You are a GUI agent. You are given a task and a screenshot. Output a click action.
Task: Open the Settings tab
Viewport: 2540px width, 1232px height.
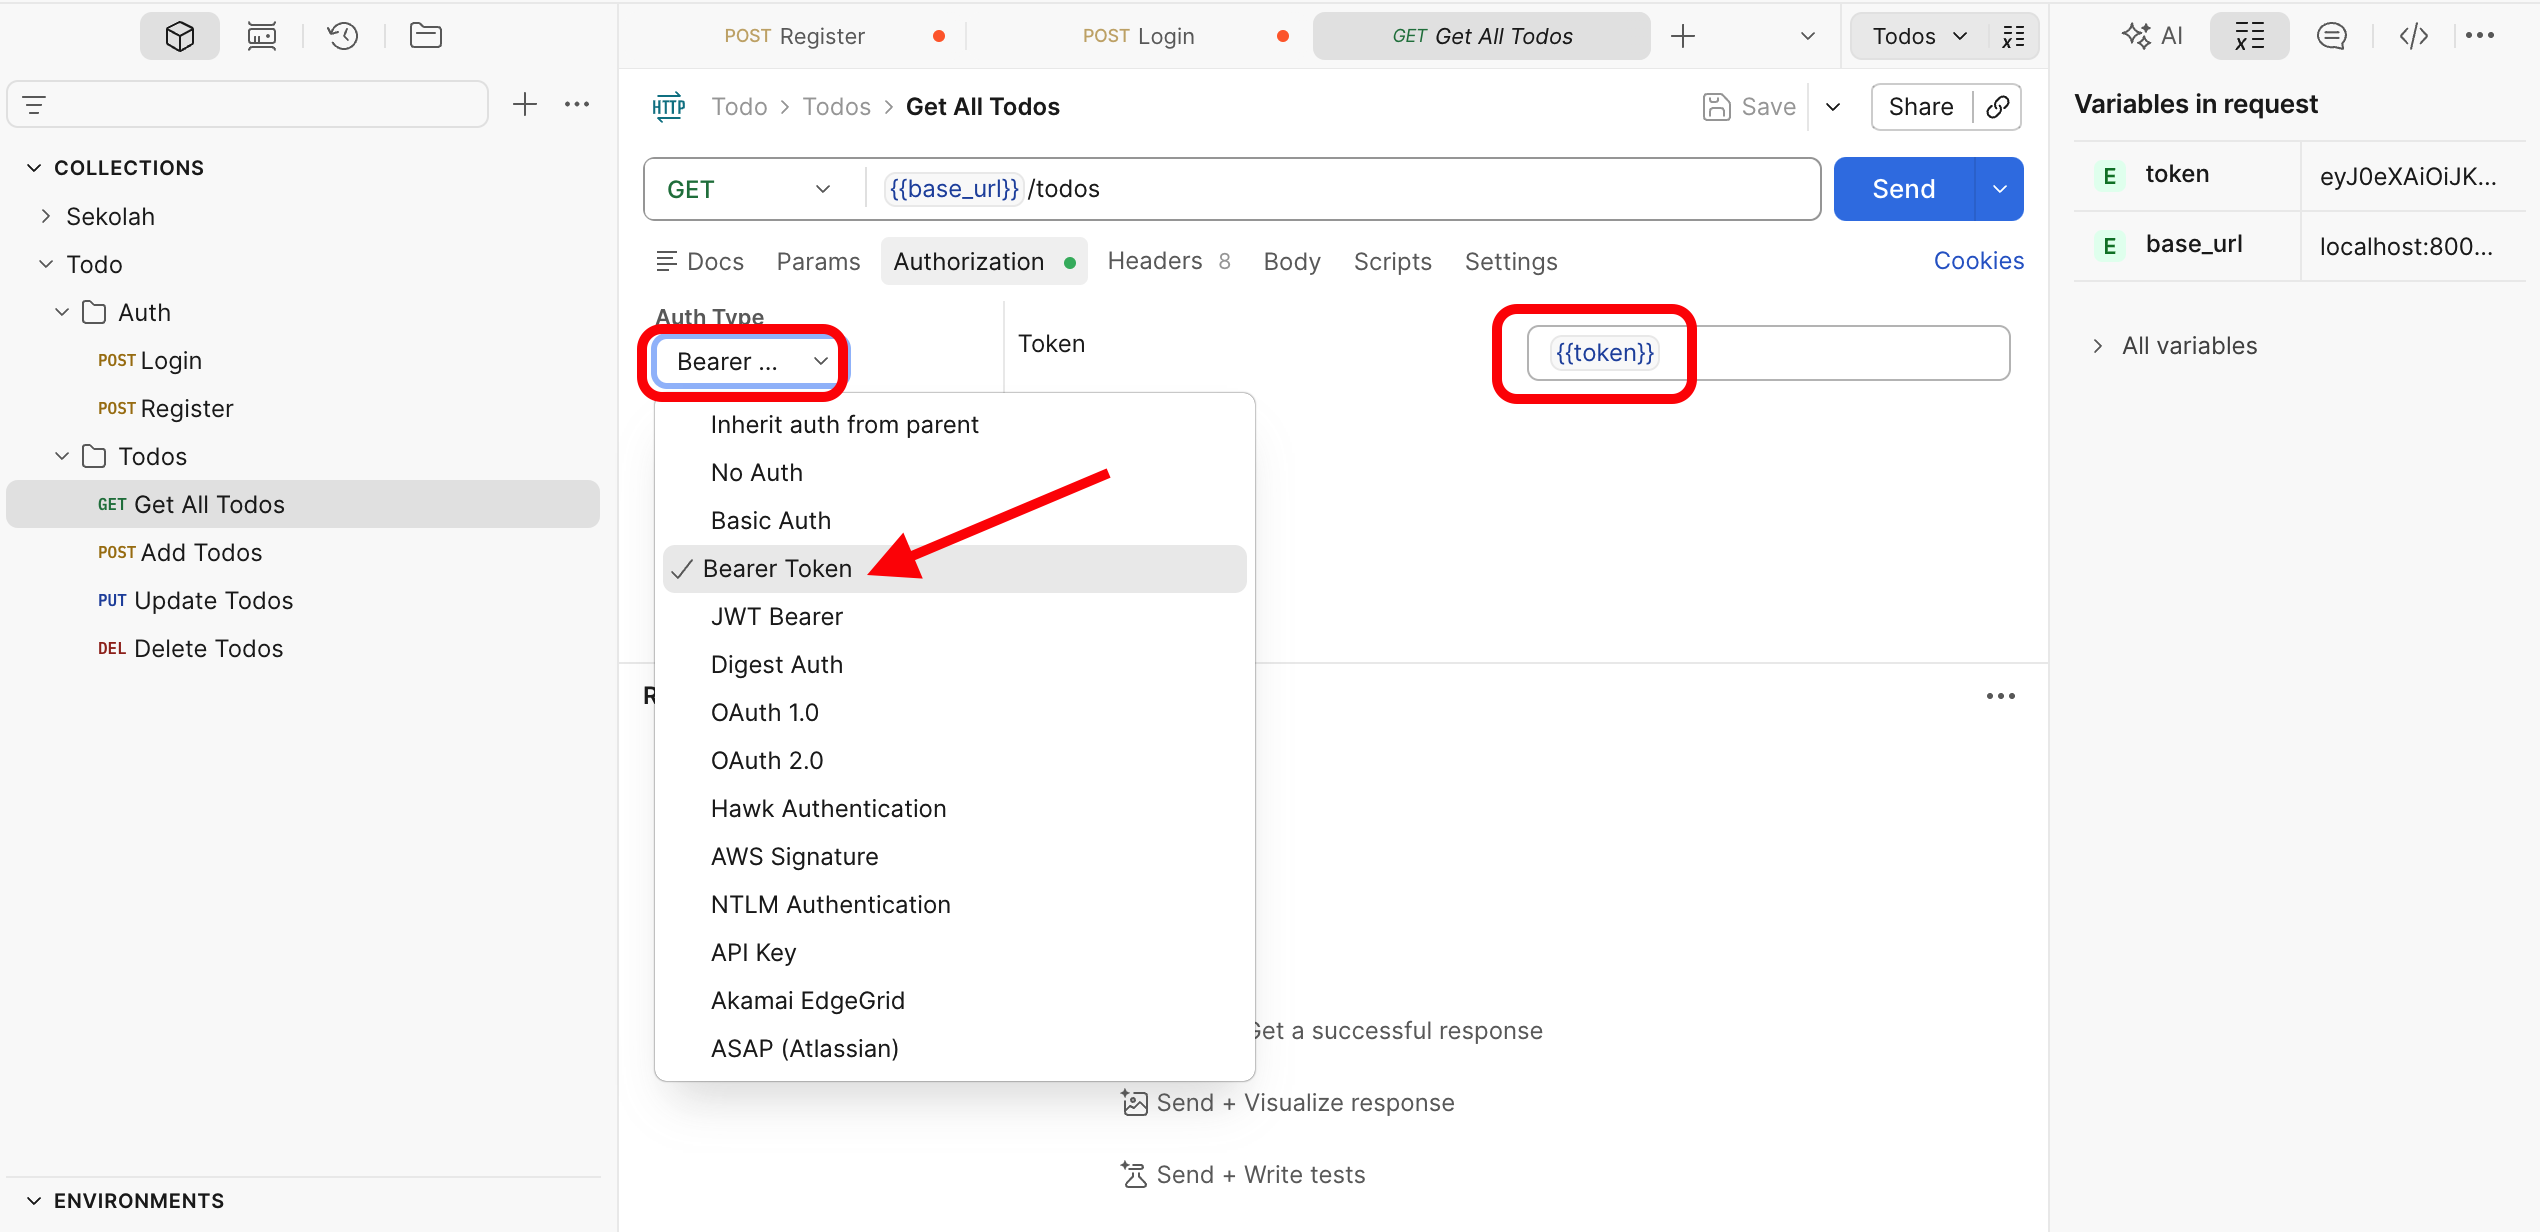[x=1511, y=262]
